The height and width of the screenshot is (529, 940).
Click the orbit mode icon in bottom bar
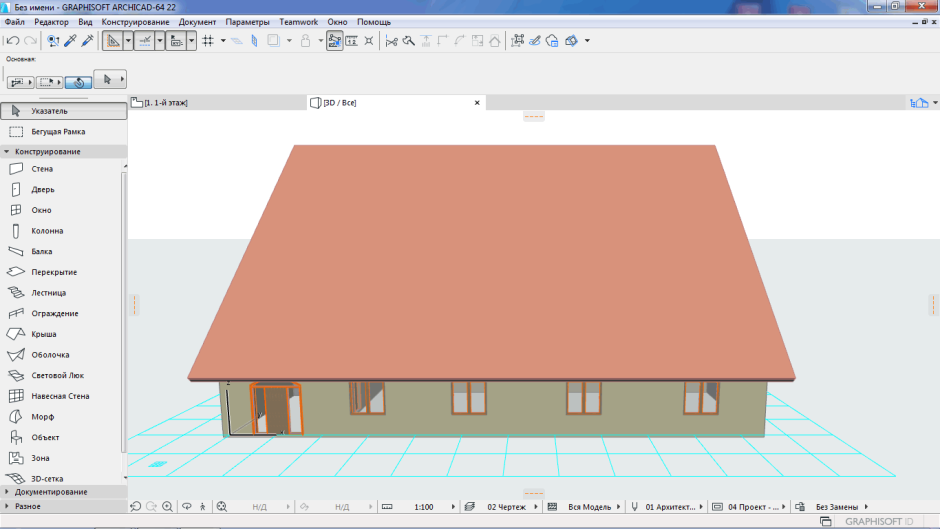pyautogui.click(x=186, y=507)
